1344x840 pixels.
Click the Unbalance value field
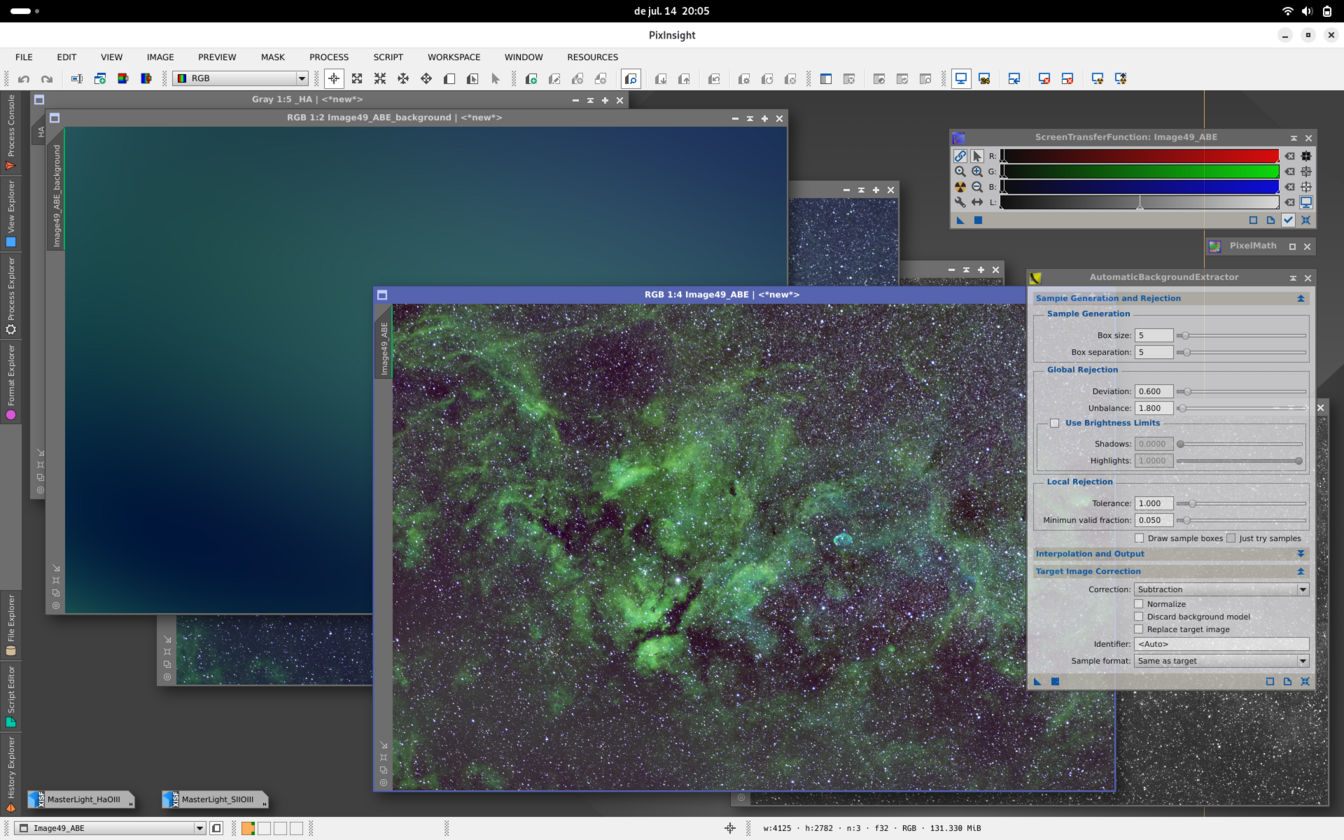[1153, 408]
